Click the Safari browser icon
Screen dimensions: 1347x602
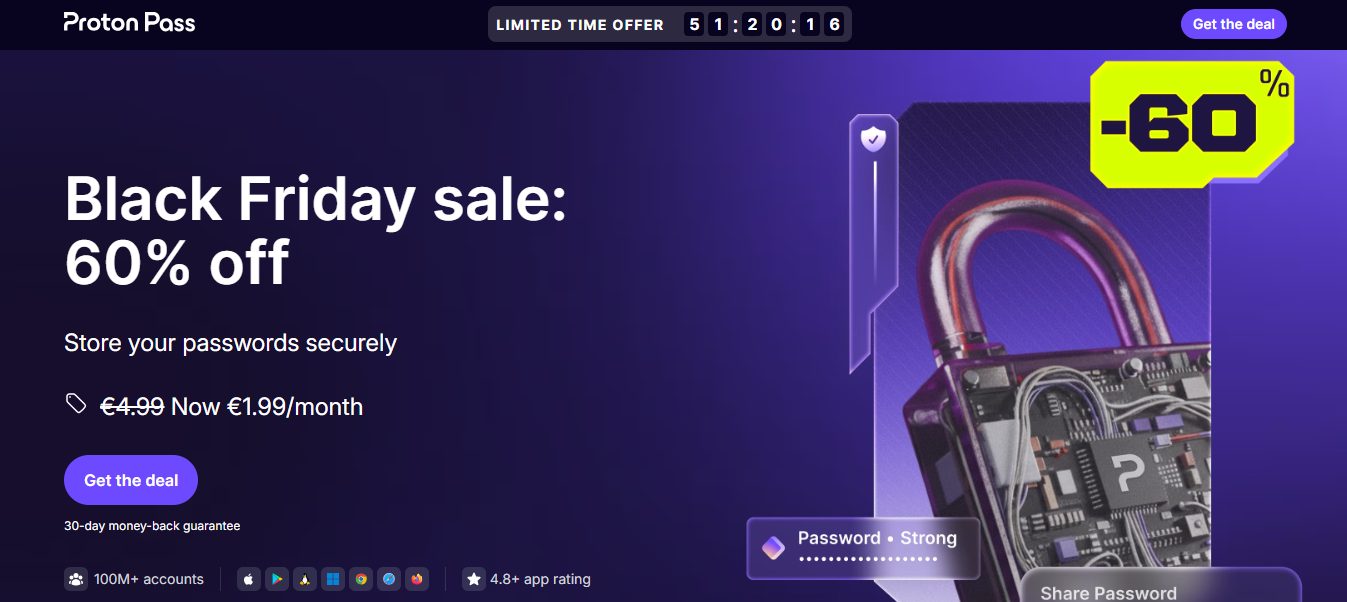point(389,579)
